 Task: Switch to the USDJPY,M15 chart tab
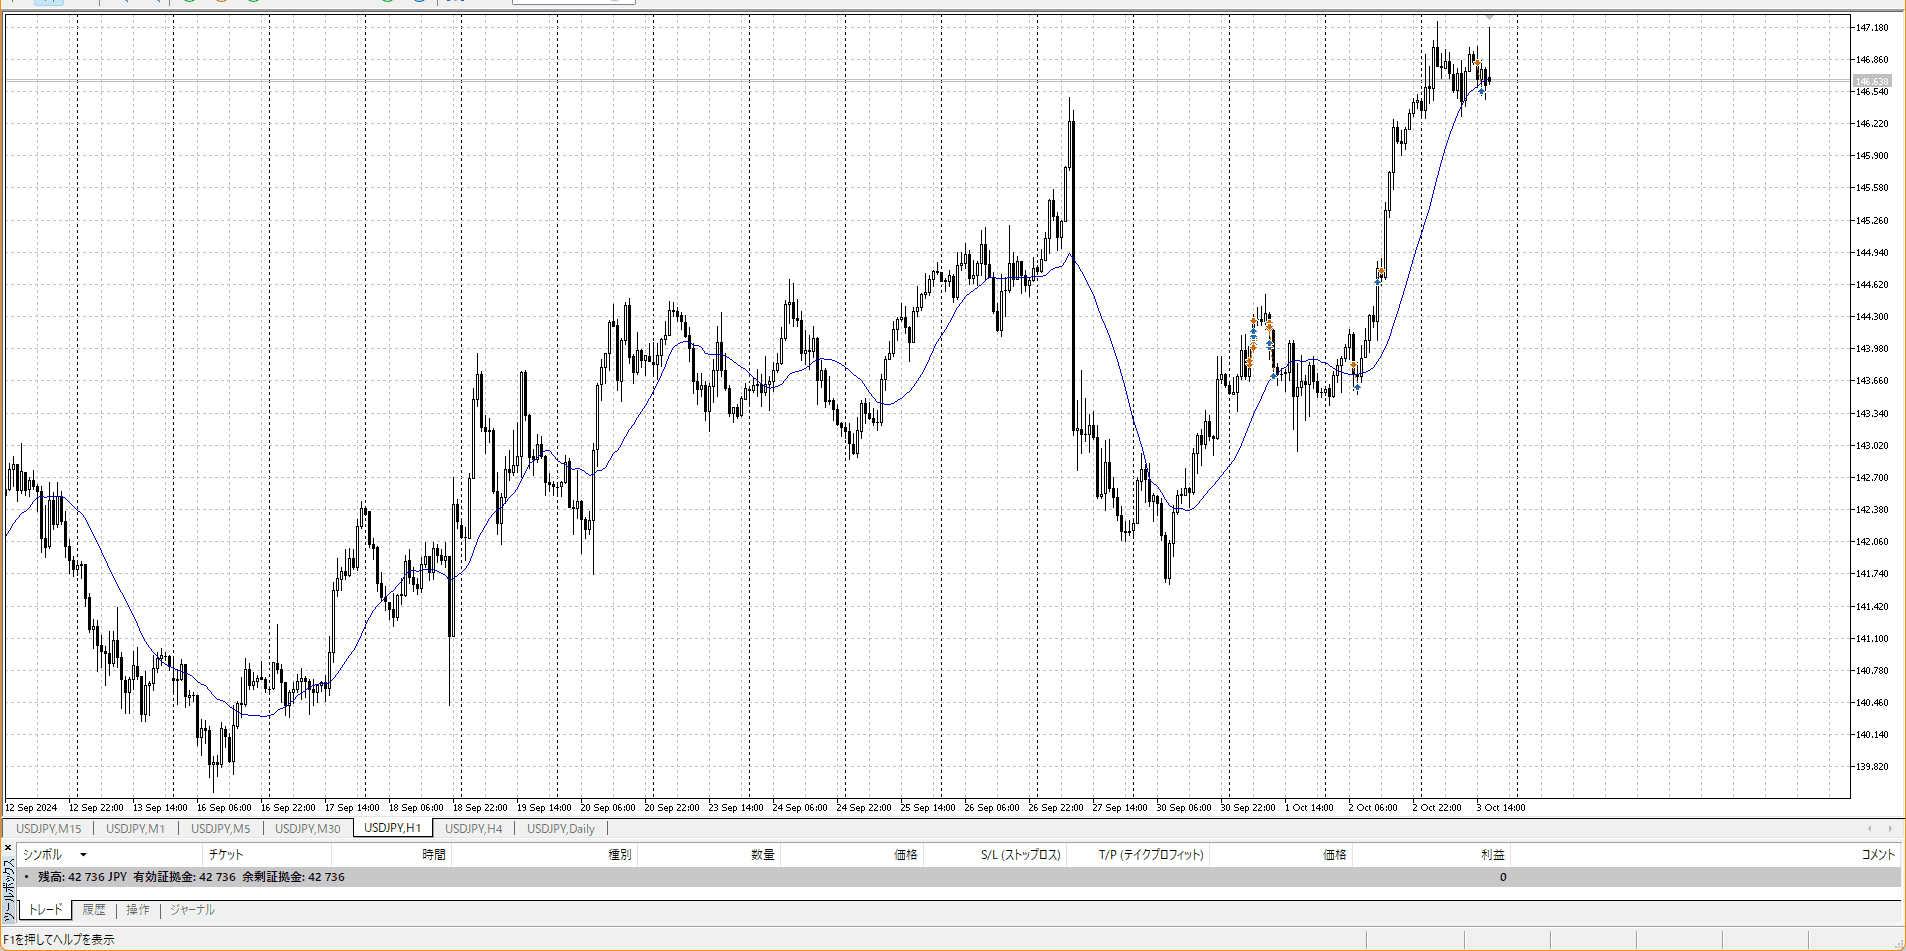tap(49, 829)
